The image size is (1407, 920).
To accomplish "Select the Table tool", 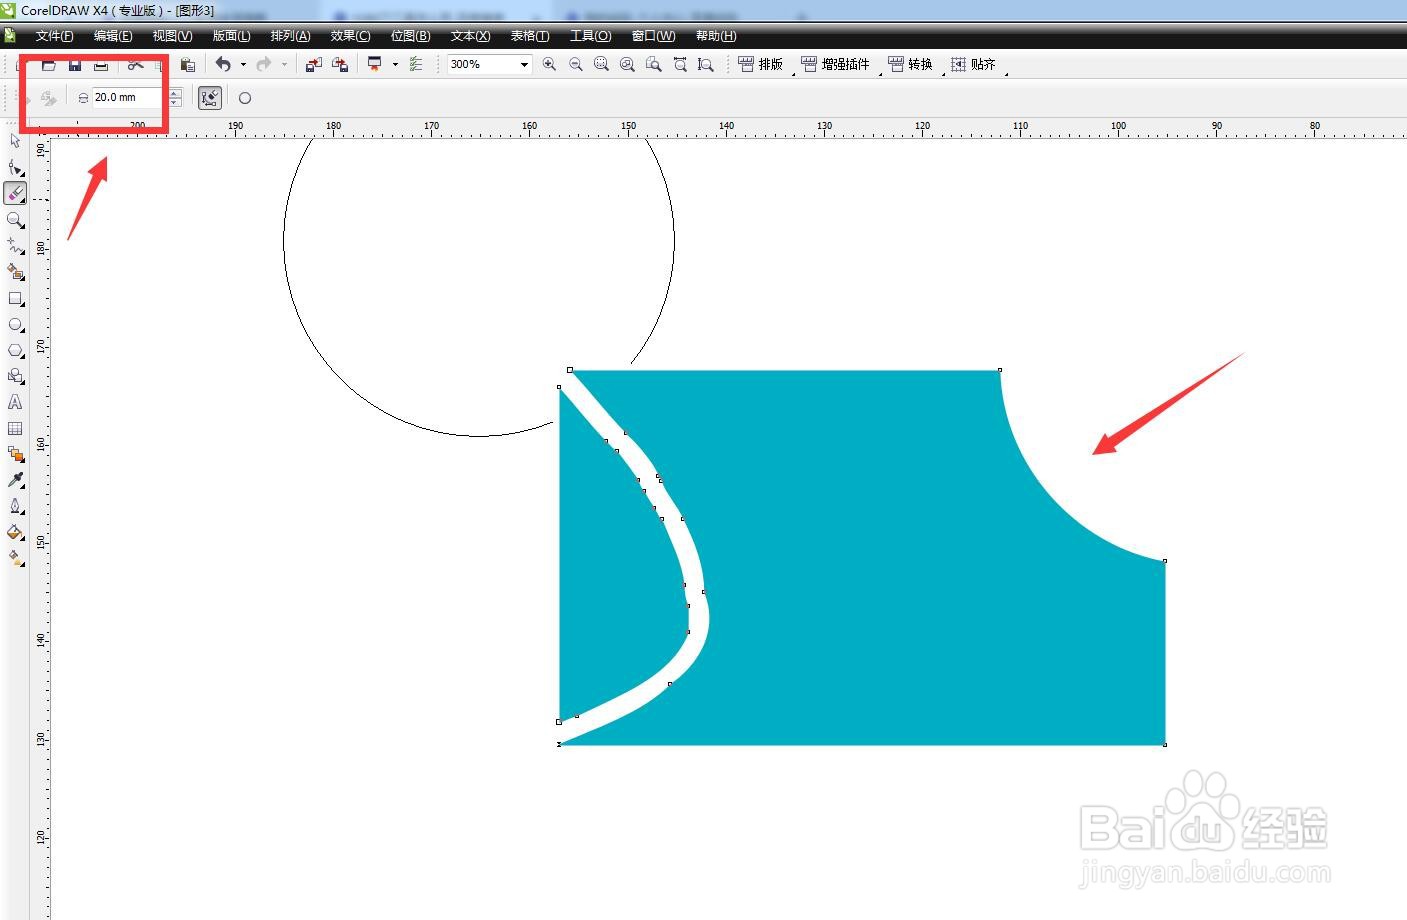I will pos(15,428).
